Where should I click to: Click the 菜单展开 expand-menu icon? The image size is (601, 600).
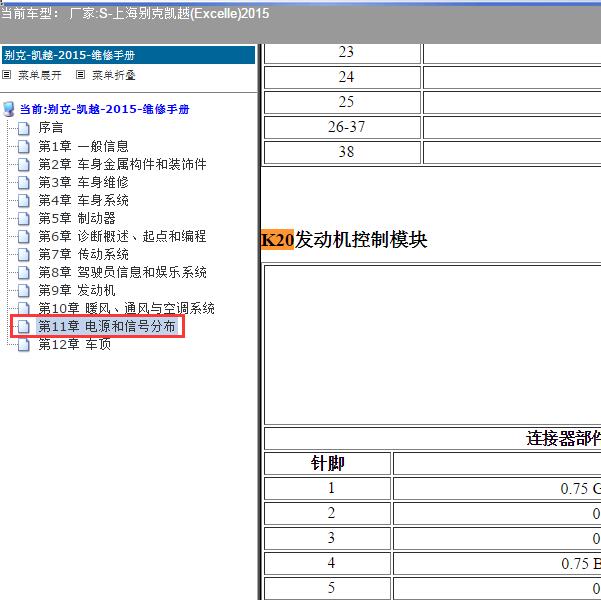(x=7, y=75)
